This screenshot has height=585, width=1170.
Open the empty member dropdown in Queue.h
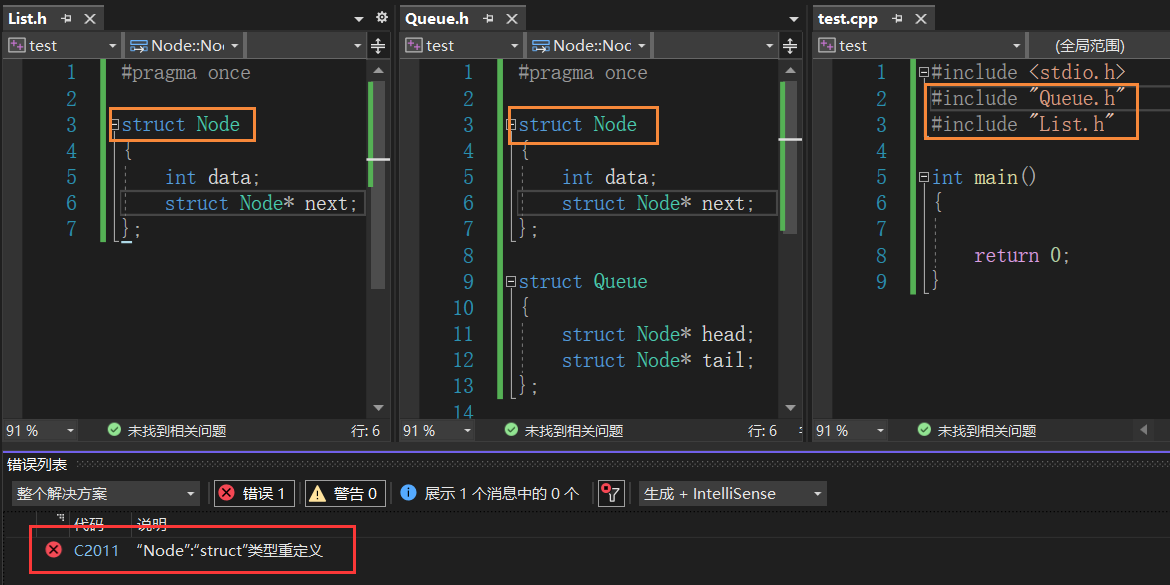pyautogui.click(x=716, y=46)
